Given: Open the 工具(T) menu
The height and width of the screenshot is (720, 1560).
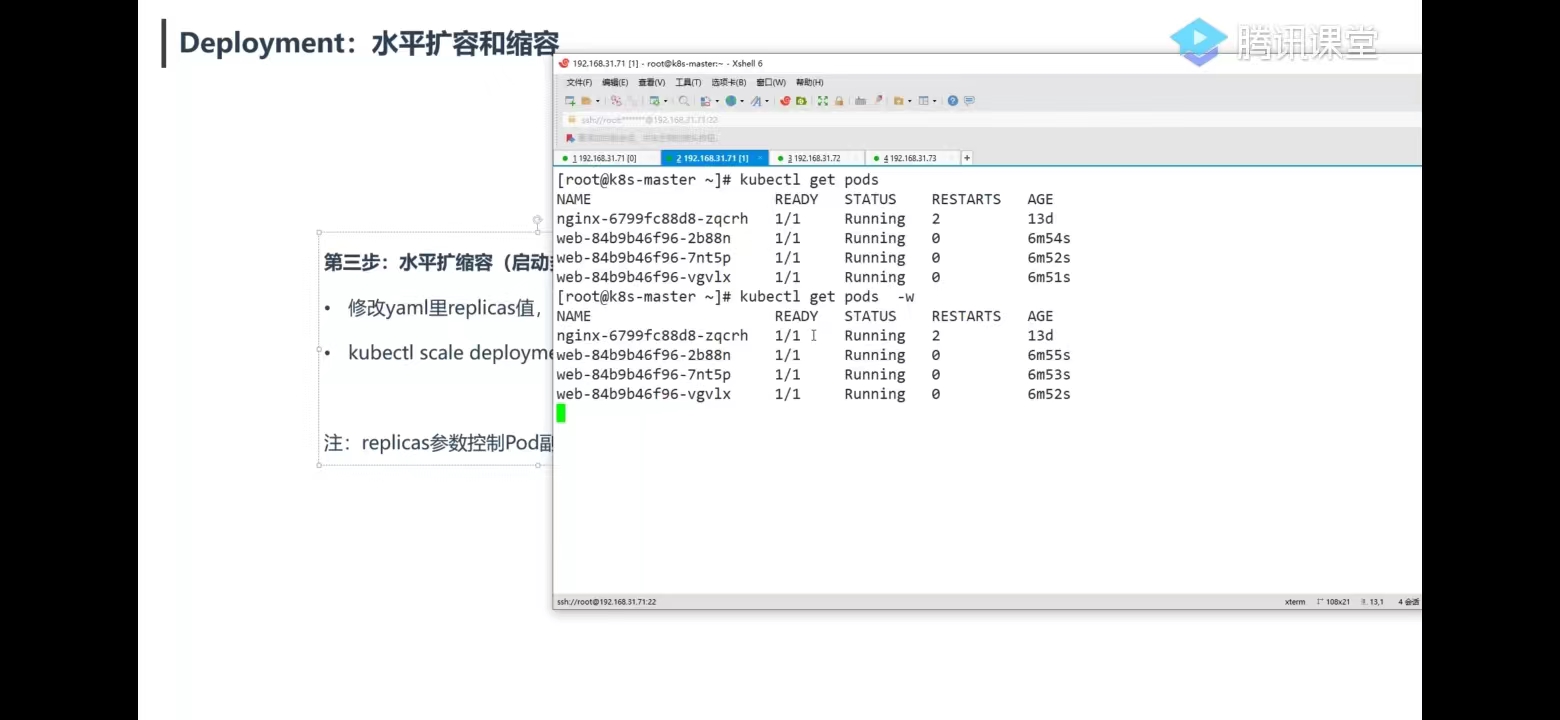Looking at the screenshot, I should point(688,82).
